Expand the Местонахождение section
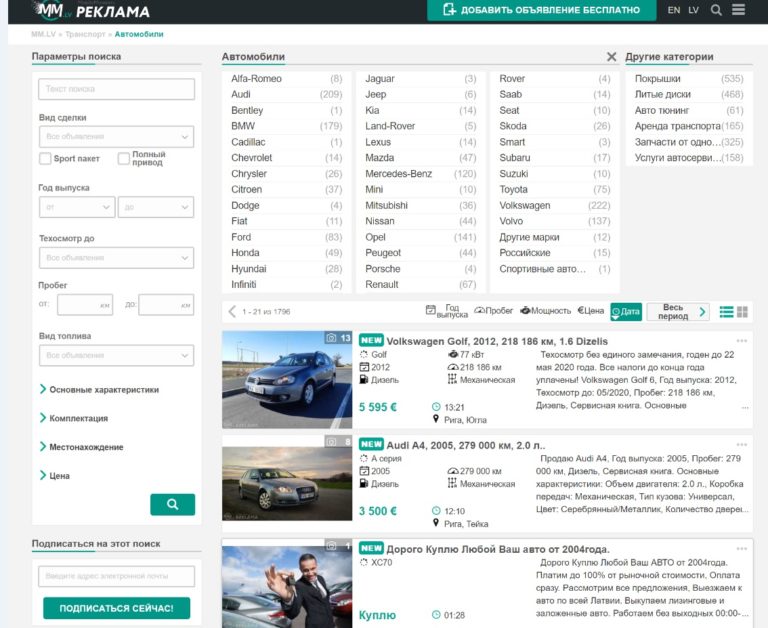The width and height of the screenshot is (768, 628). click(x=81, y=447)
